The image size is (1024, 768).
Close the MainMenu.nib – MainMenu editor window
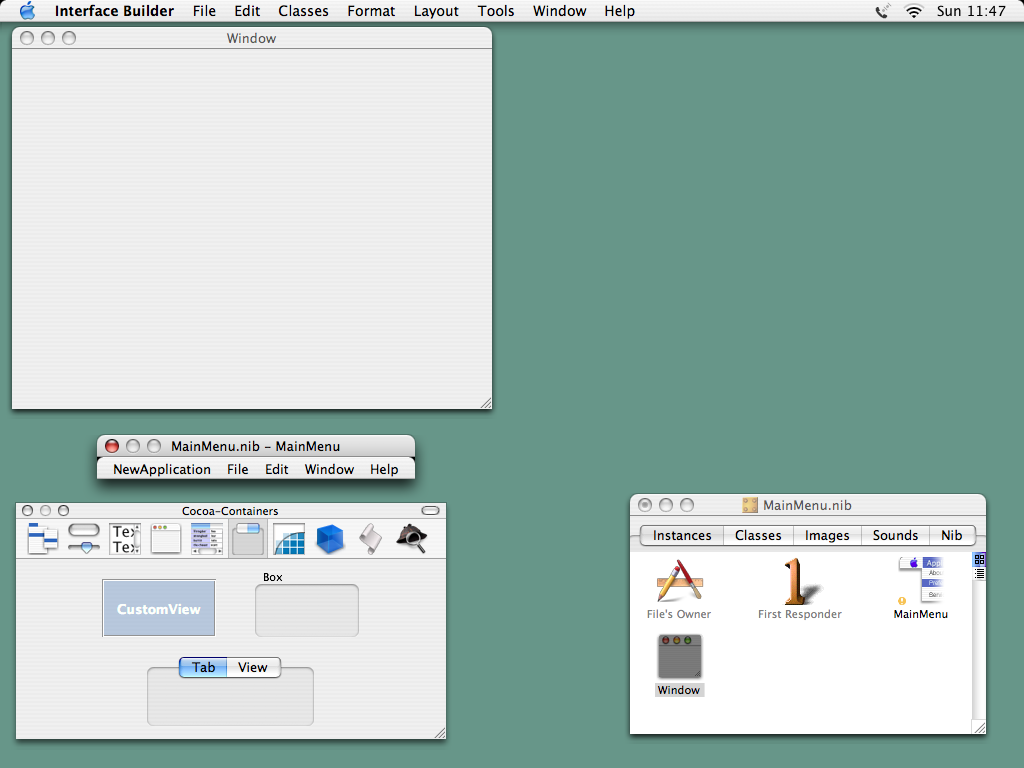[x=112, y=446]
